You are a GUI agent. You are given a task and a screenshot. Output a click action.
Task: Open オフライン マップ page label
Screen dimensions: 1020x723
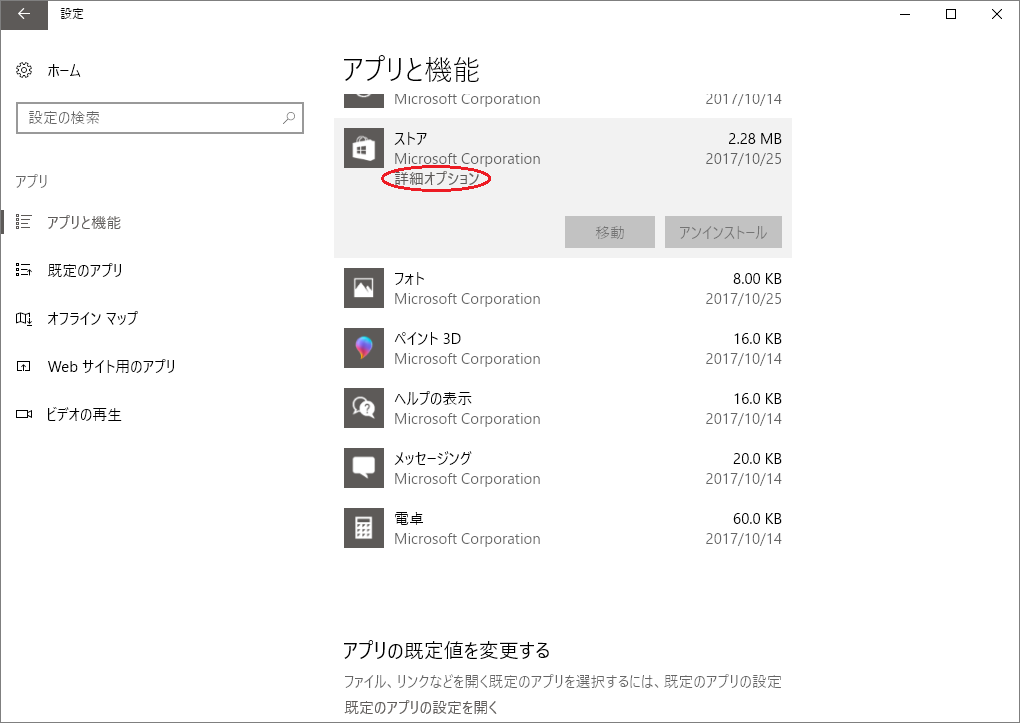(x=92, y=318)
